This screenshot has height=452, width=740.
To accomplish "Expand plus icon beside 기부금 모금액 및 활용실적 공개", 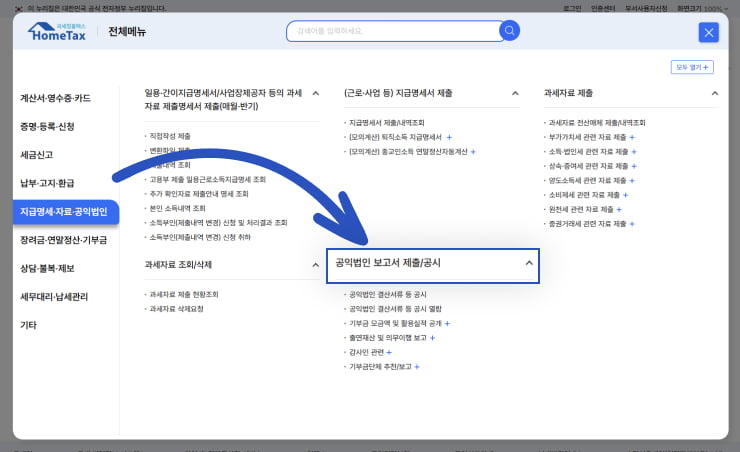I will coord(447,324).
